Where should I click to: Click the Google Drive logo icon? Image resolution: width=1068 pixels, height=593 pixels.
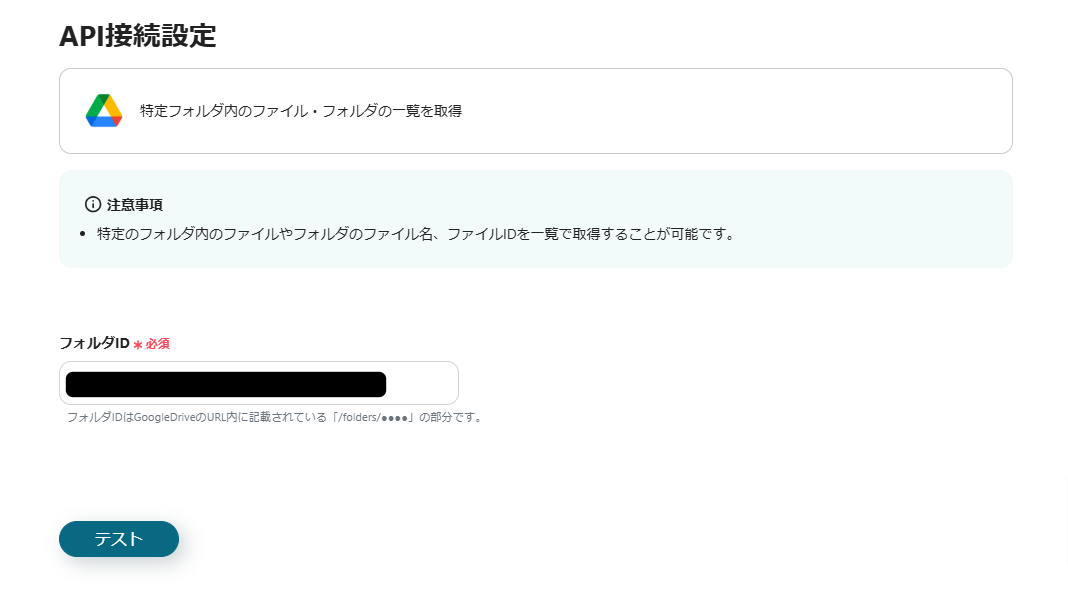tap(104, 111)
